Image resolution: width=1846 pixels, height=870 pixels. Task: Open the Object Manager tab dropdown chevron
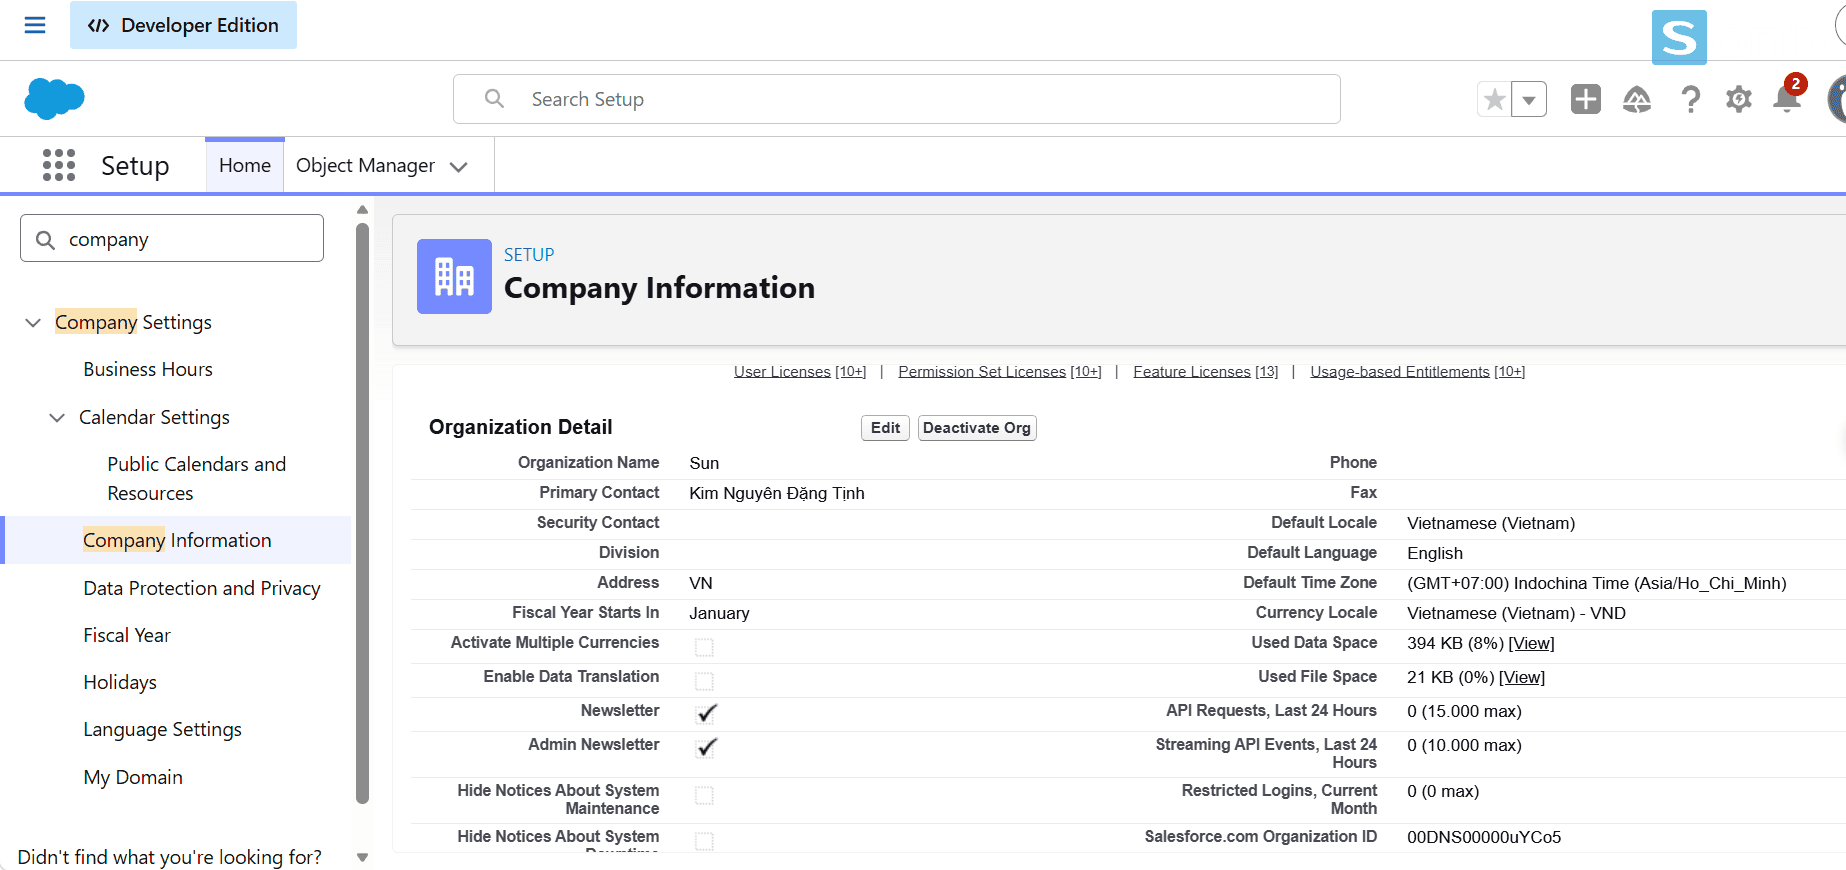[x=459, y=167]
